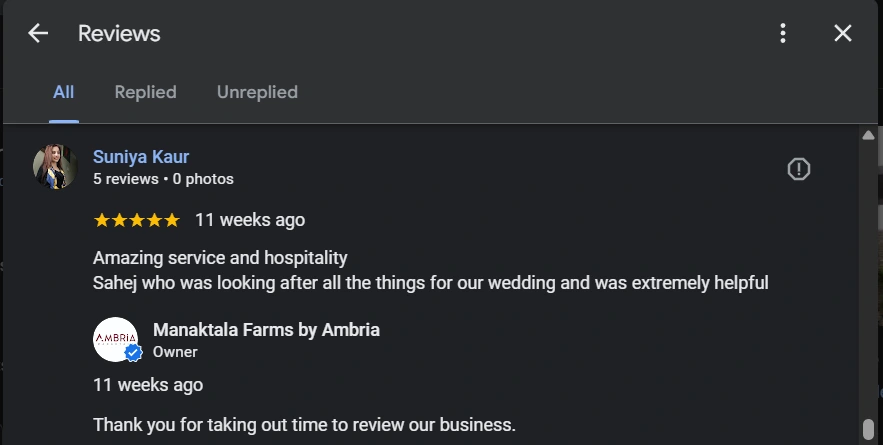This screenshot has height=445, width=883.
Task: Click the Ambria owner logo
Action: point(115,339)
